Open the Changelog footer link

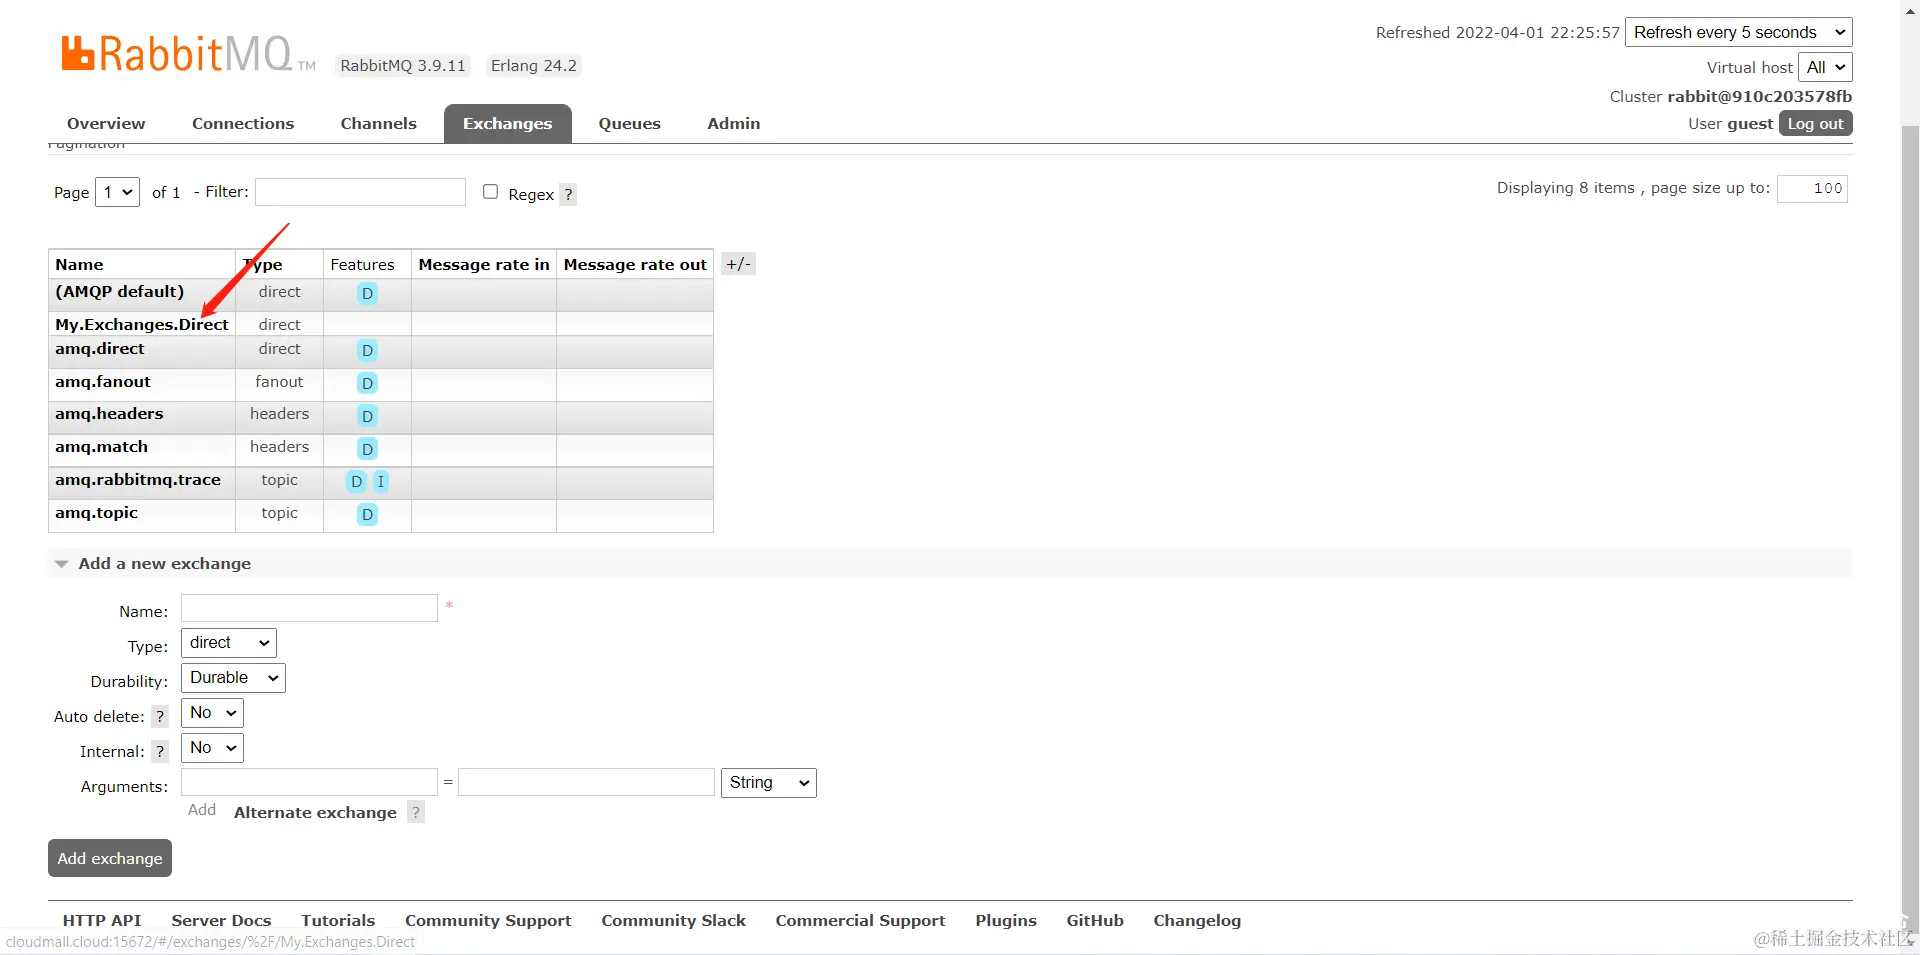point(1197,921)
